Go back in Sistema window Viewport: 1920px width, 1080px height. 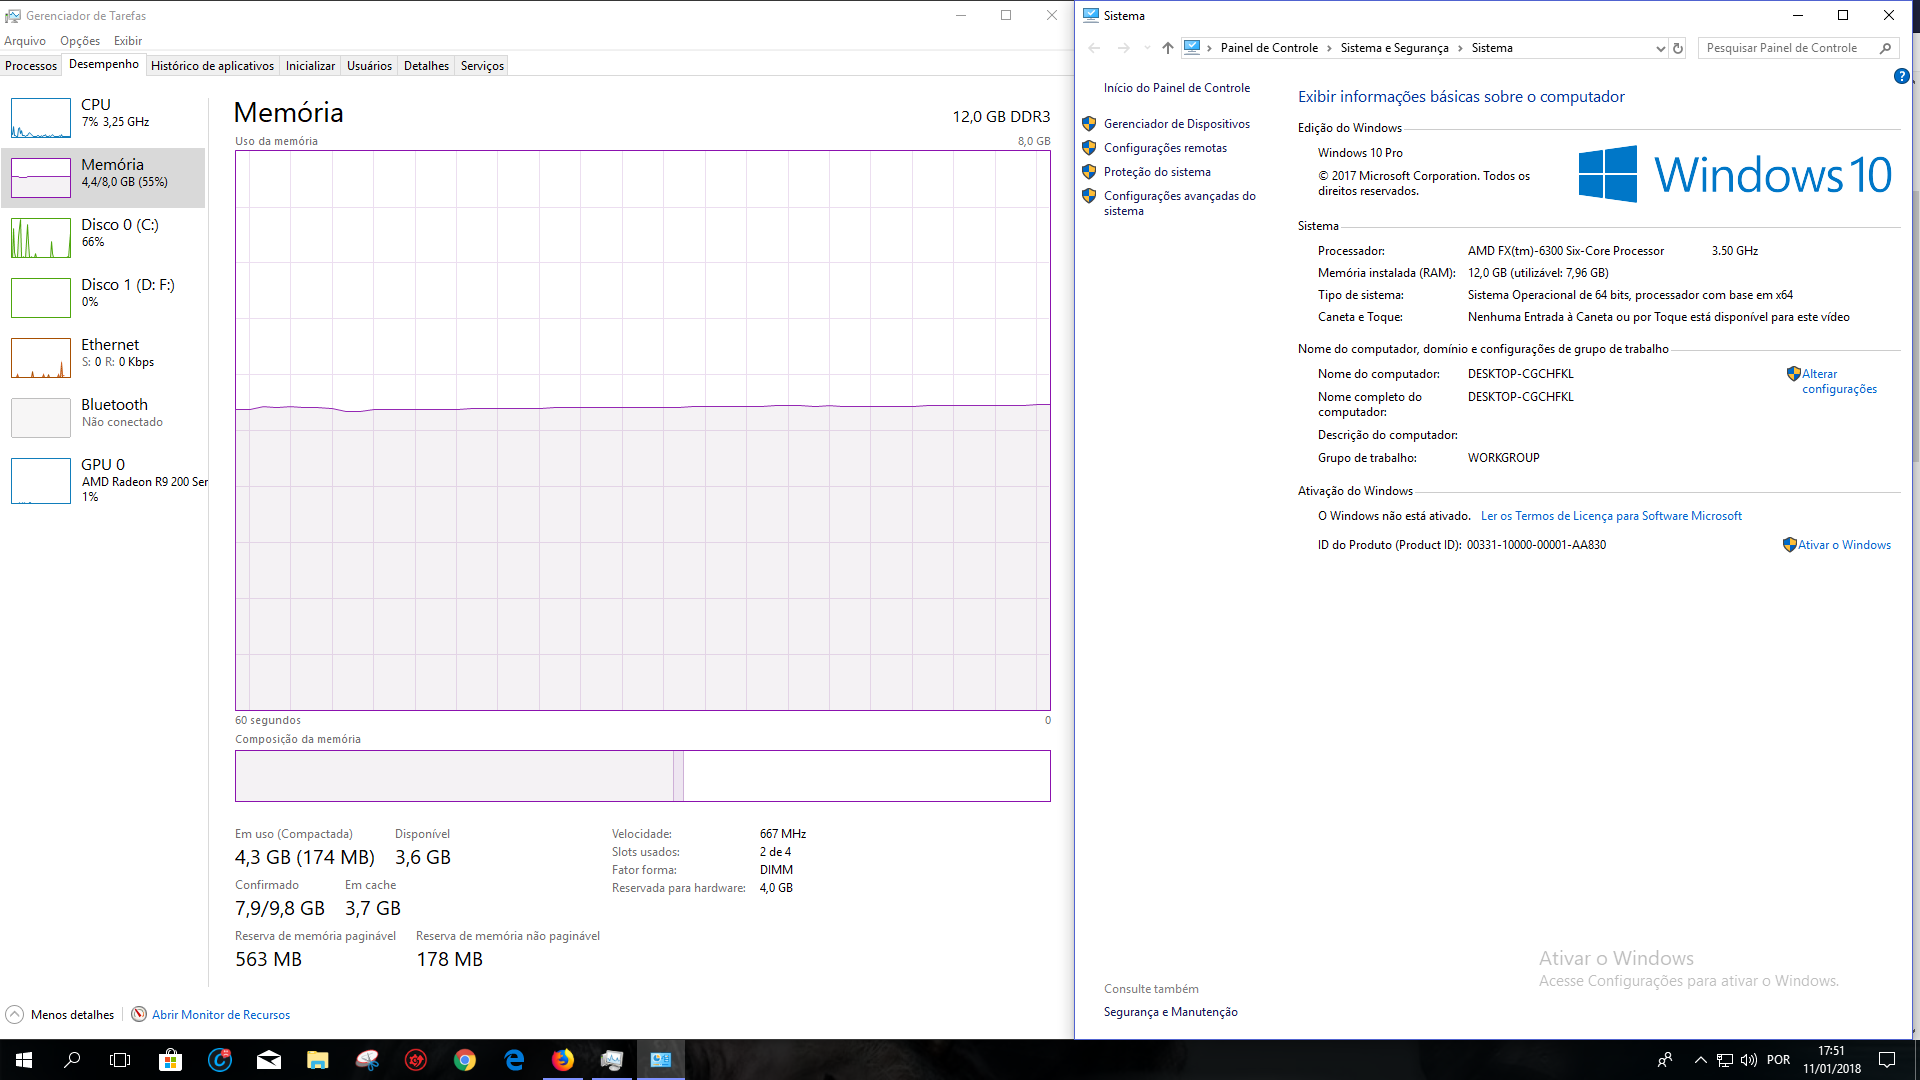coord(1094,48)
